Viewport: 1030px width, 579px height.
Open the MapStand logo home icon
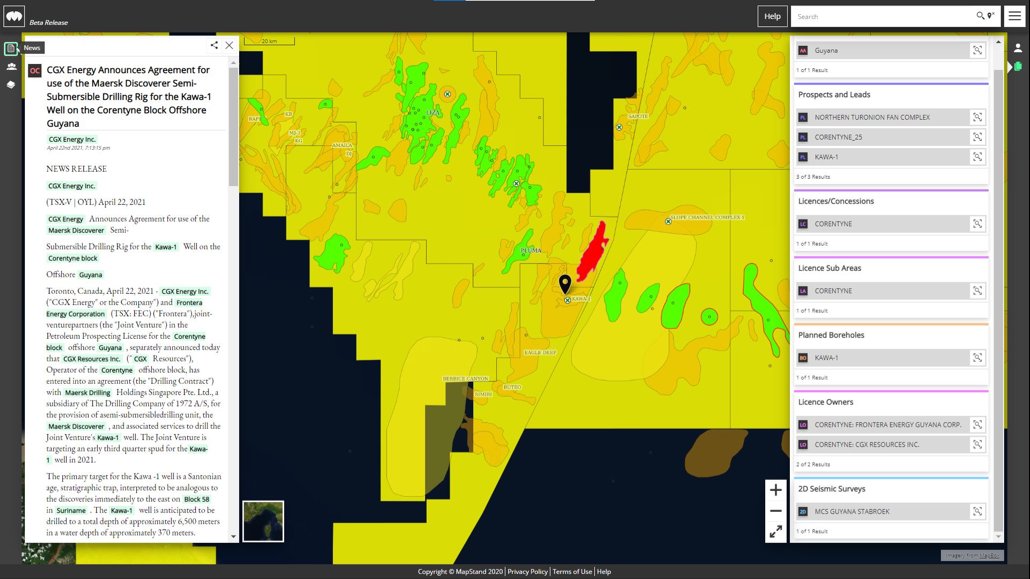coord(14,16)
